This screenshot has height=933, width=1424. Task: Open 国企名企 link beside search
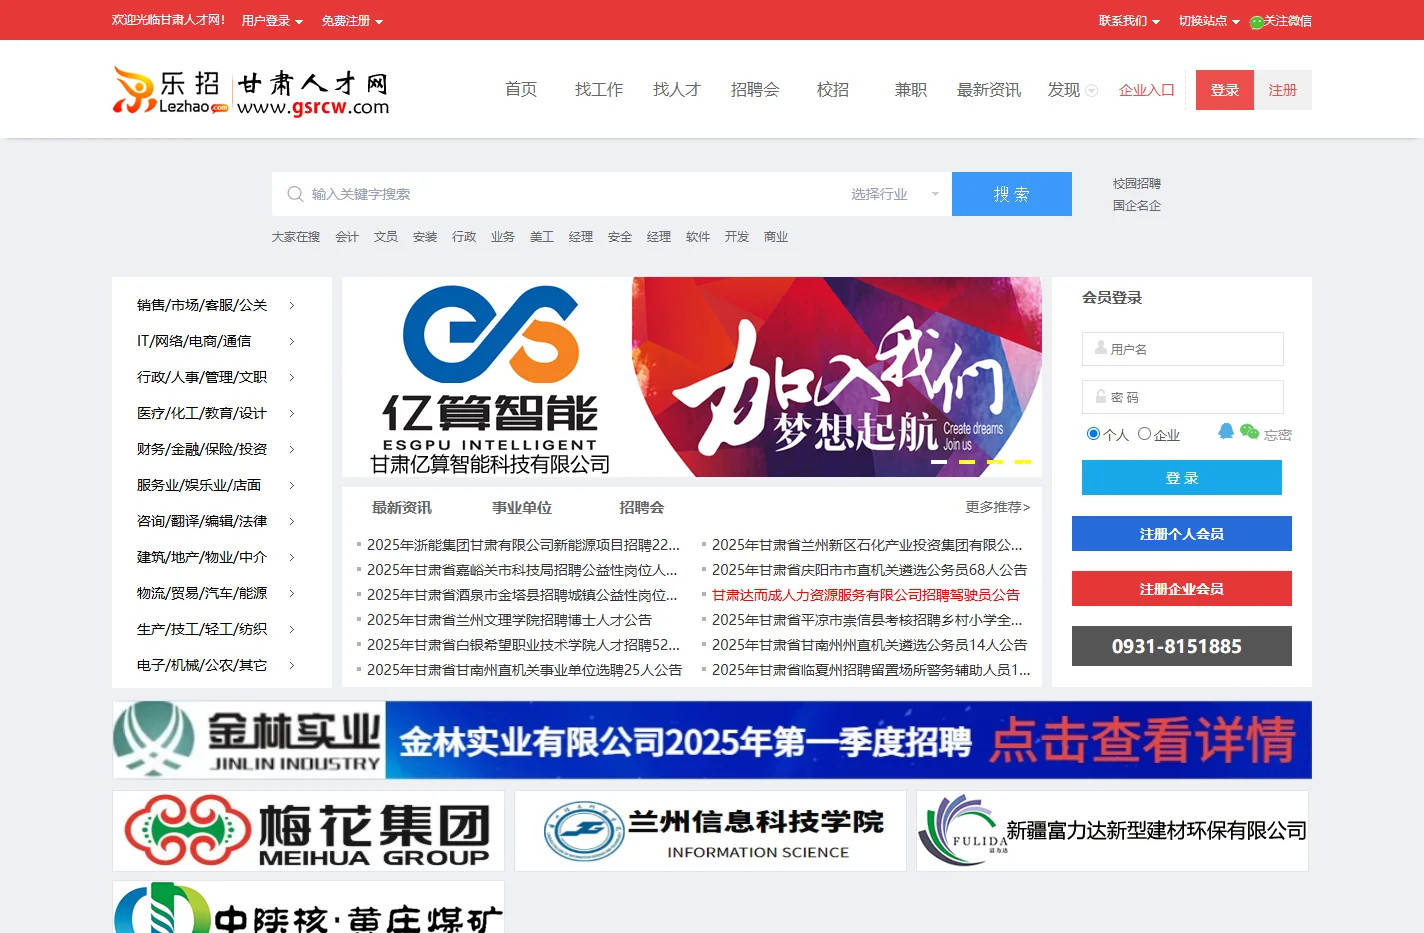pyautogui.click(x=1137, y=206)
